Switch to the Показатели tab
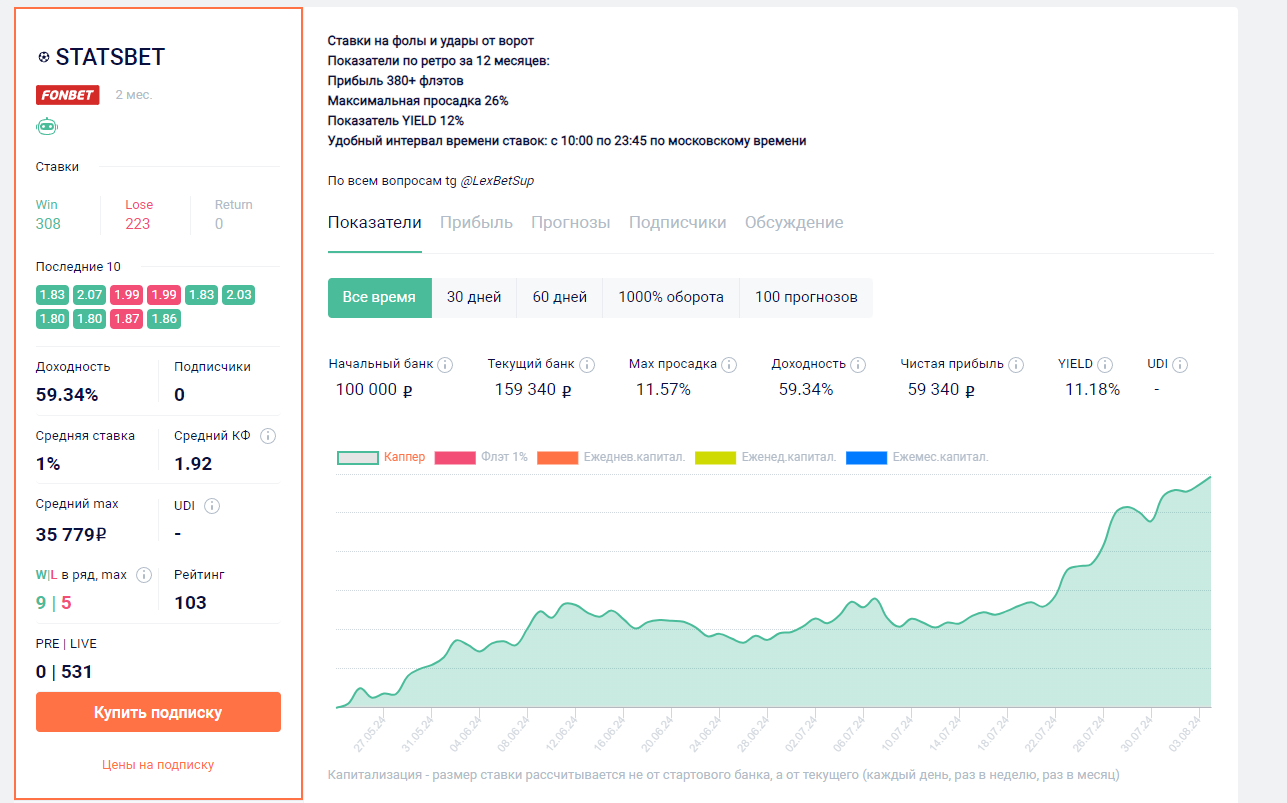The height and width of the screenshot is (803, 1287). [x=375, y=222]
